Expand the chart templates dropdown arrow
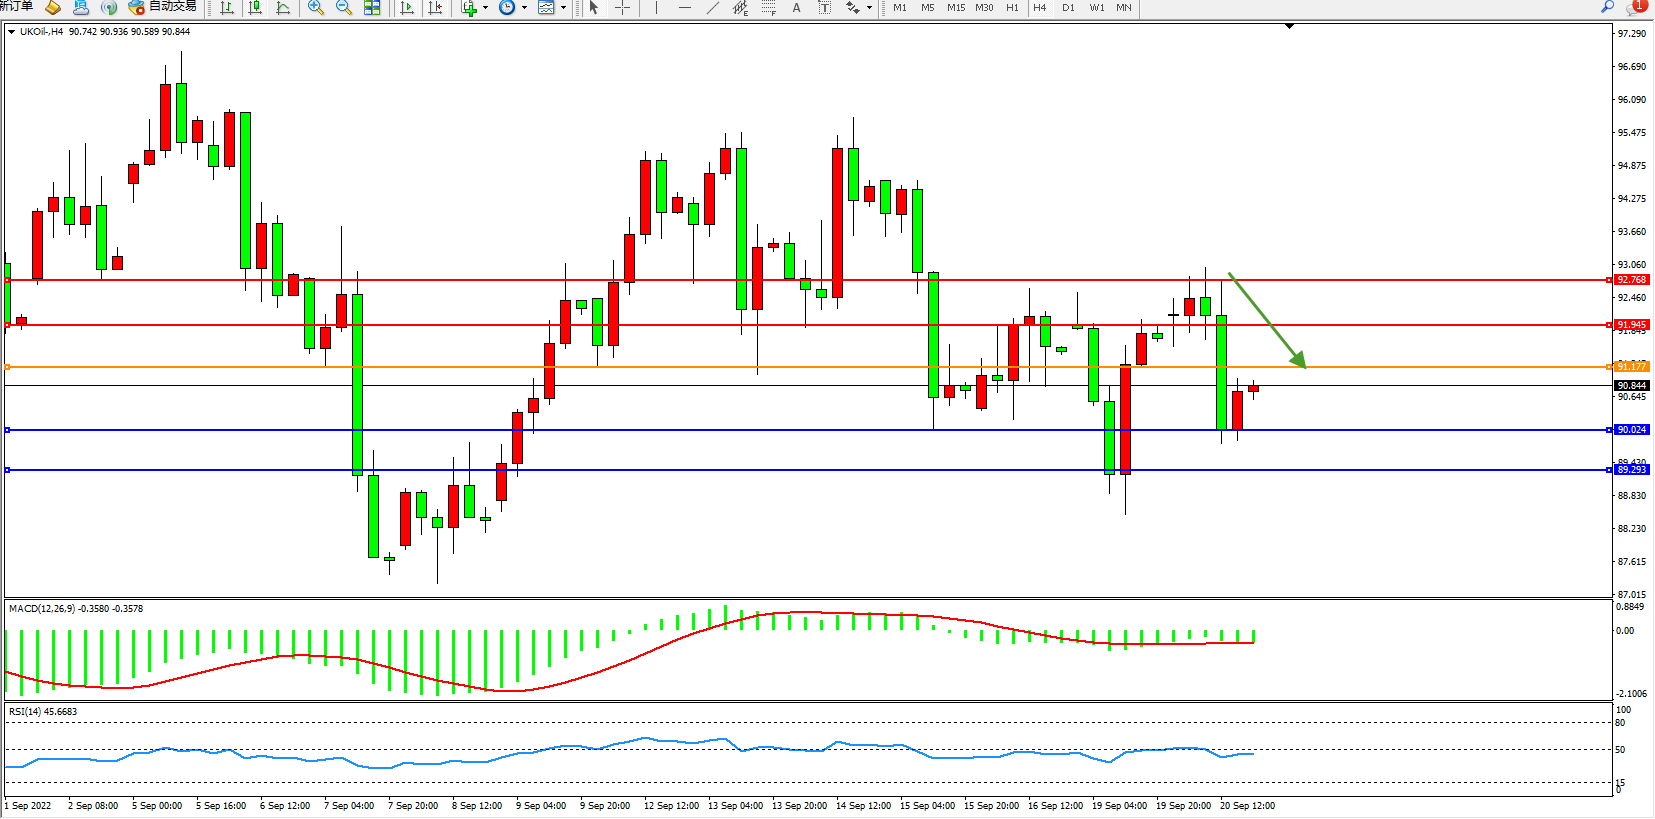The width and height of the screenshot is (1655, 819). point(563,8)
